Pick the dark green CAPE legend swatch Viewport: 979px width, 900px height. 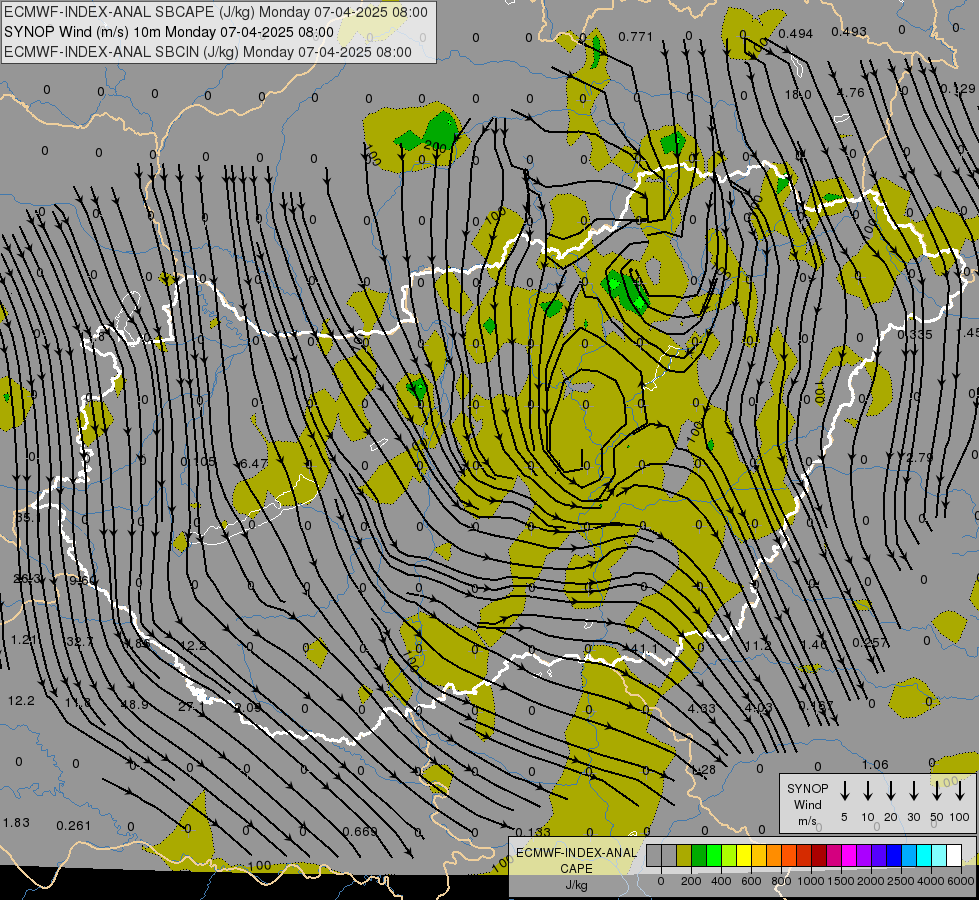pos(699,856)
